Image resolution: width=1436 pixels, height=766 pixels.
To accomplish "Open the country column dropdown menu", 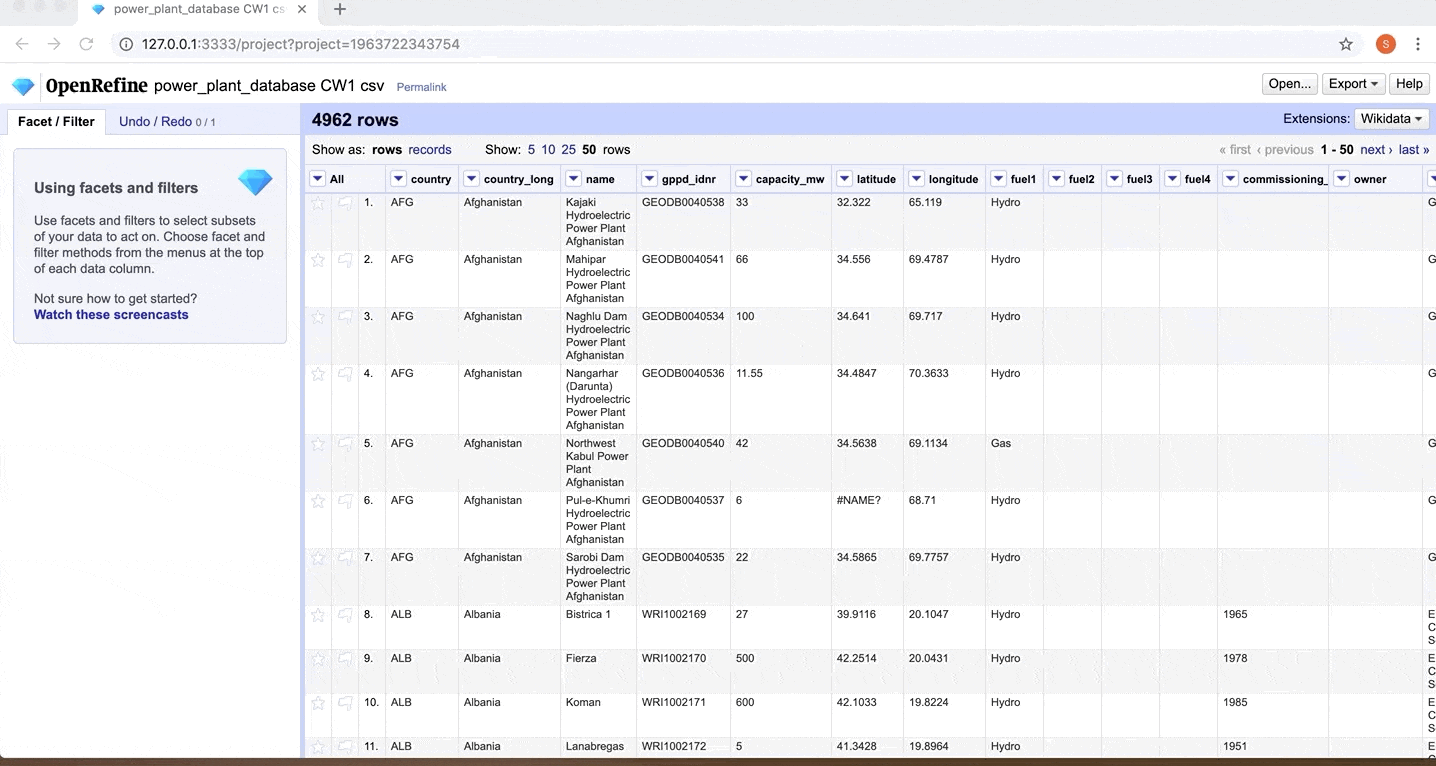I will [x=398, y=179].
